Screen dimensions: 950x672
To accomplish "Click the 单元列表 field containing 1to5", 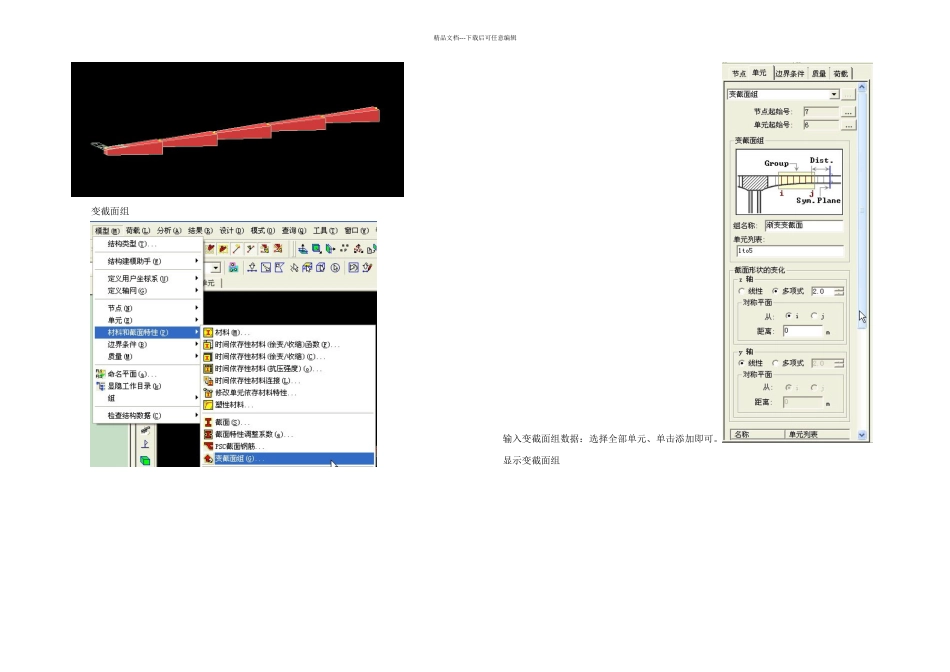I will point(789,251).
